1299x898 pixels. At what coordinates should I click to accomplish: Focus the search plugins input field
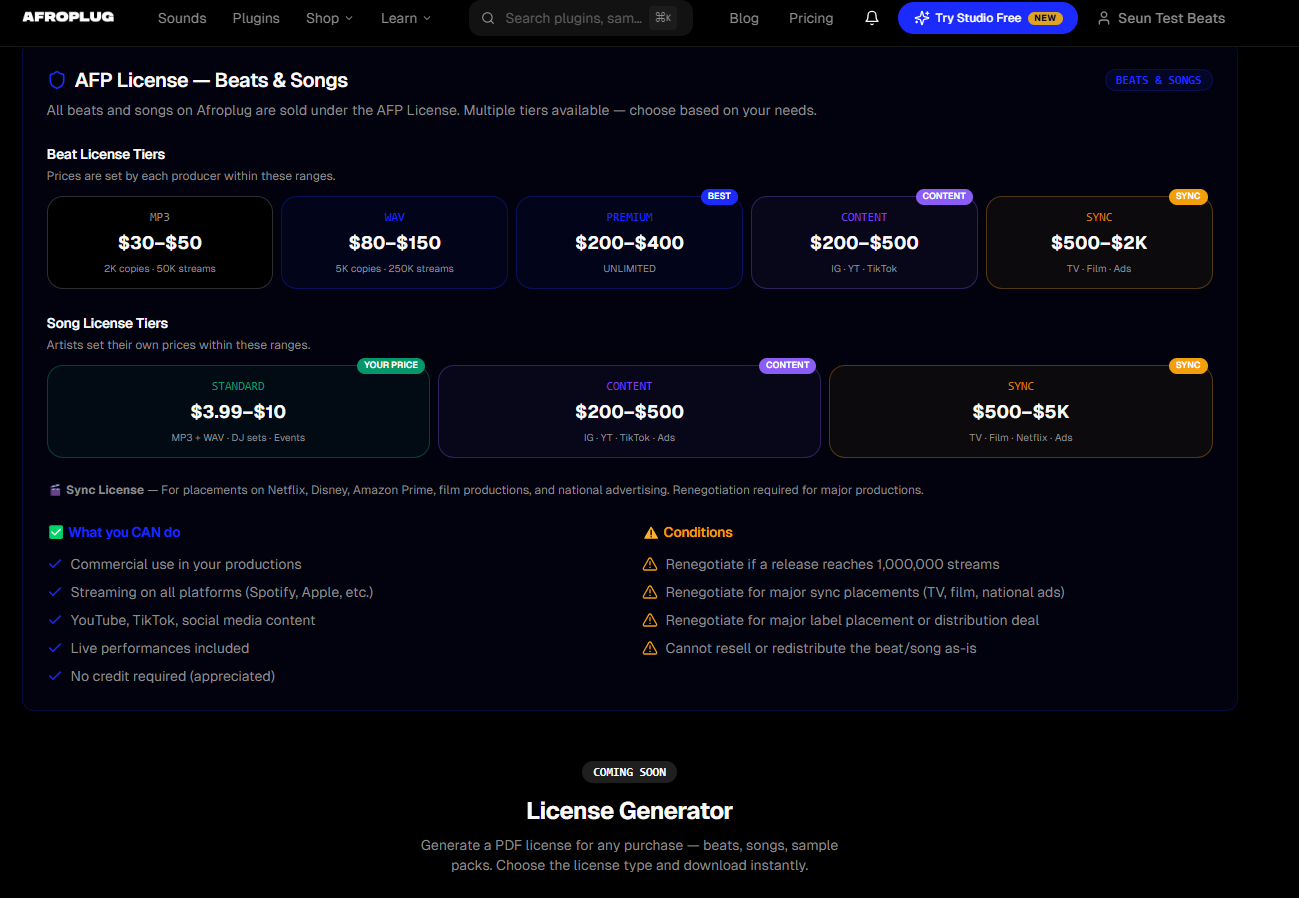573,18
